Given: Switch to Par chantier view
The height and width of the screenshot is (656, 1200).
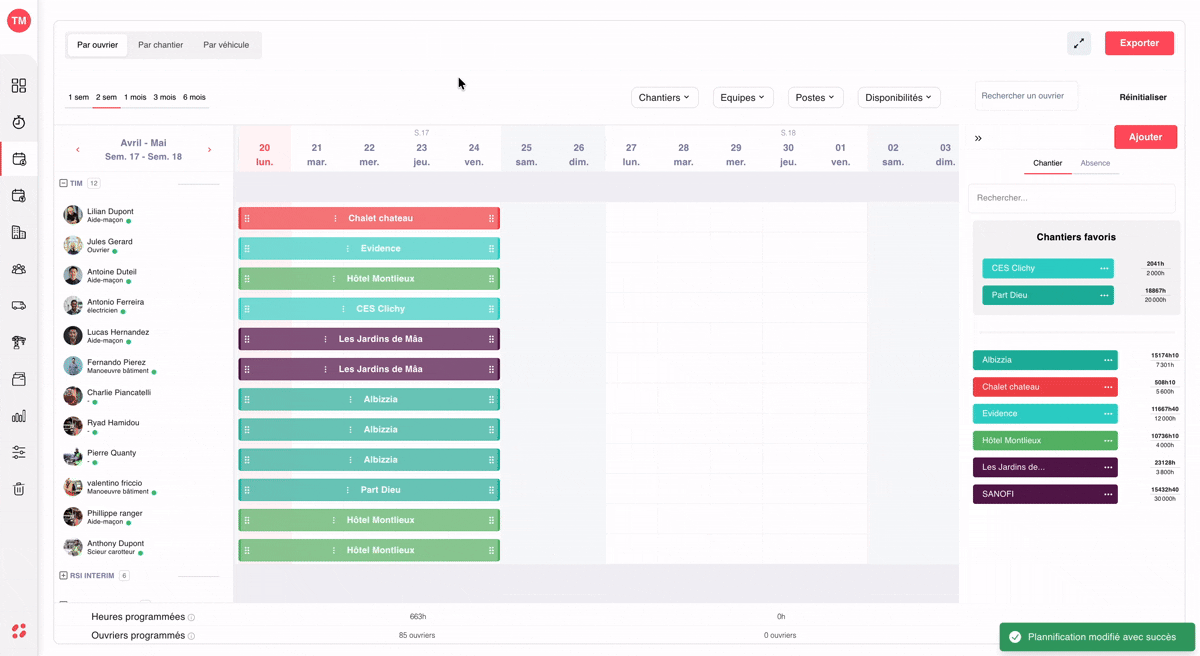Looking at the screenshot, I should (x=160, y=45).
